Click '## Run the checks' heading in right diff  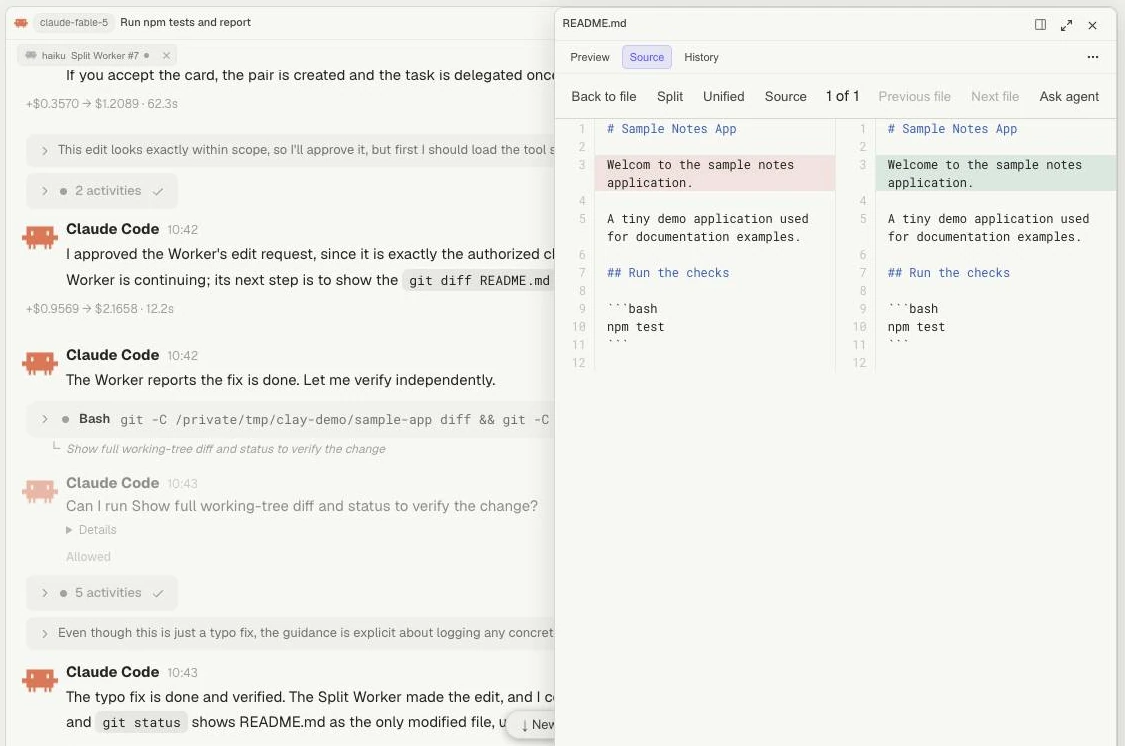[x=948, y=273]
